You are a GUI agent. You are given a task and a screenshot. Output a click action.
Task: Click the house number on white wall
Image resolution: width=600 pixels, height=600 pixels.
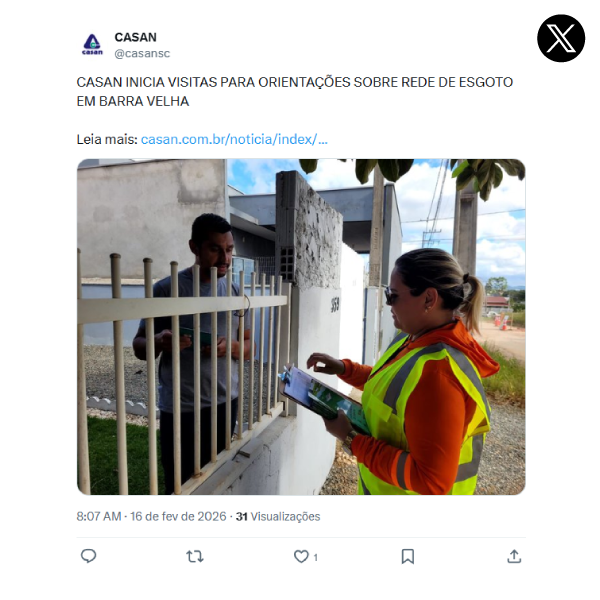[335, 305]
